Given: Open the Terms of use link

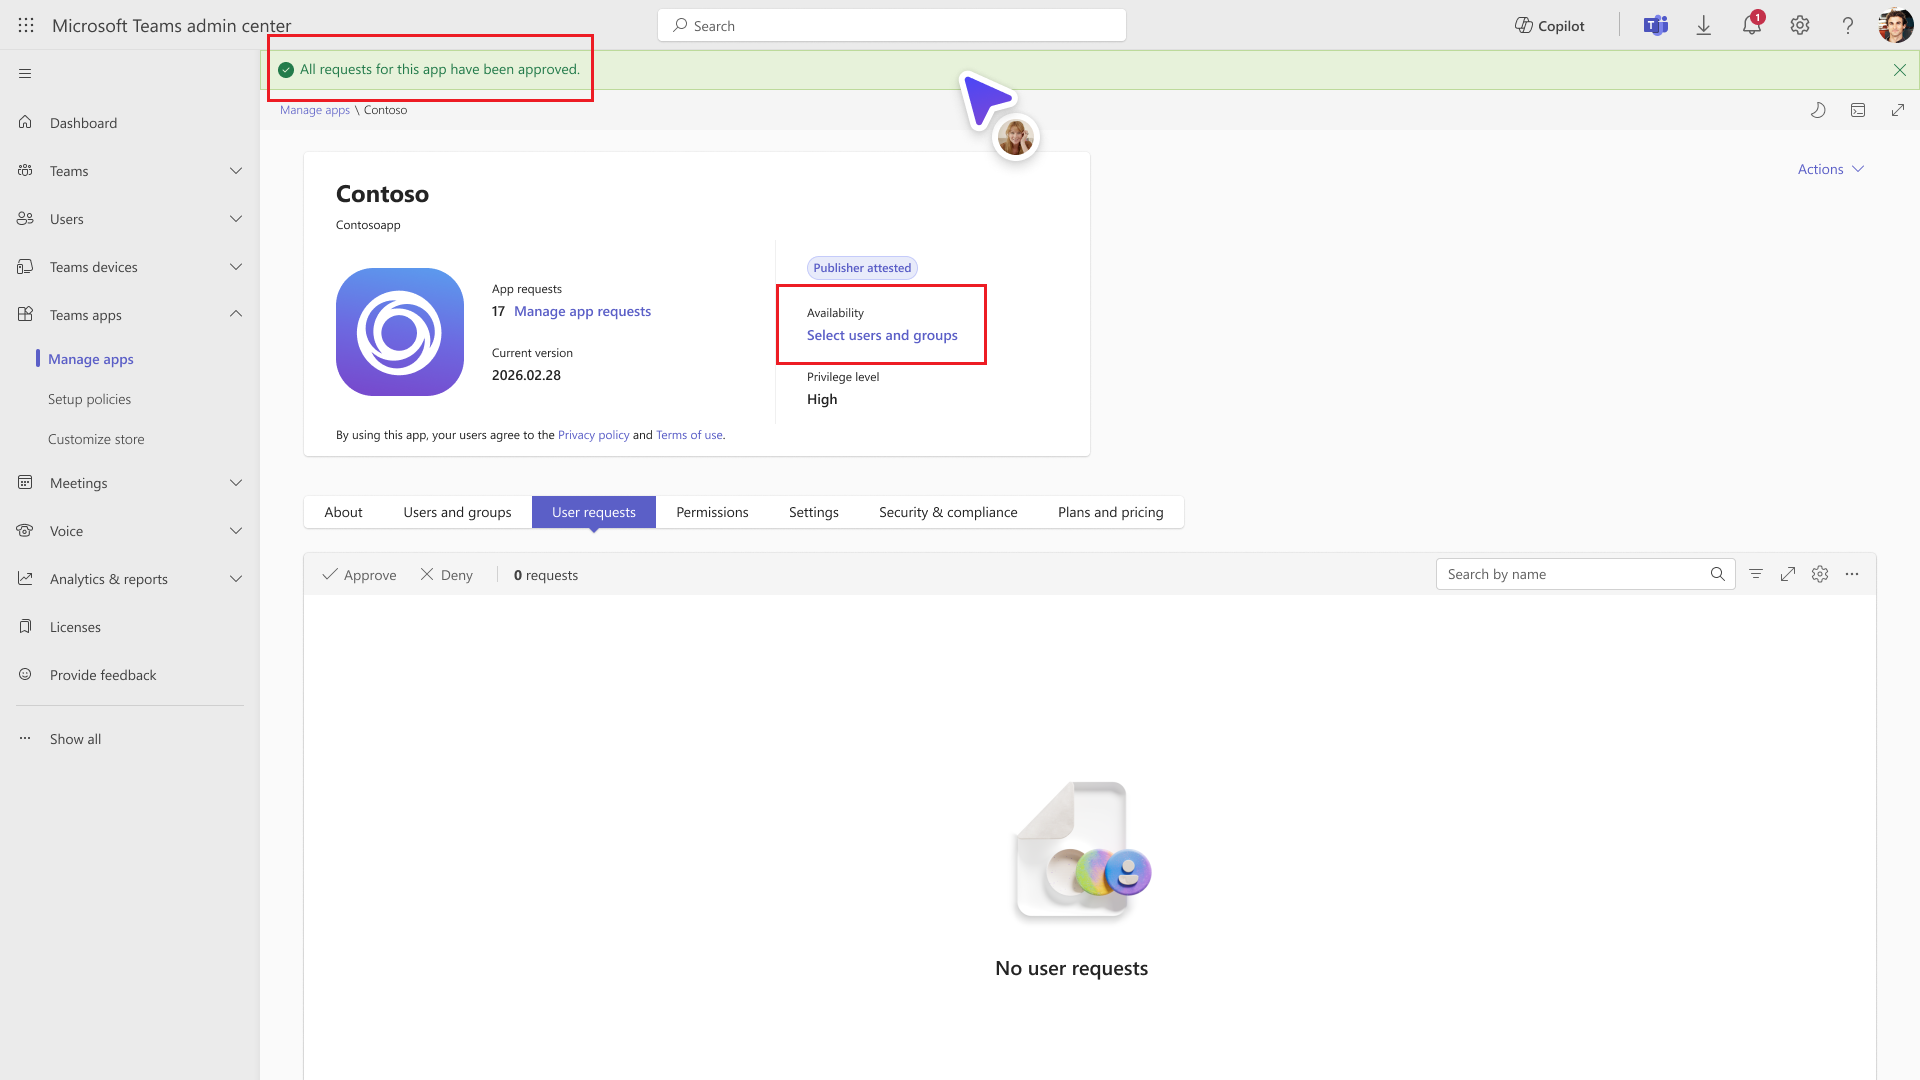Looking at the screenshot, I should point(689,435).
